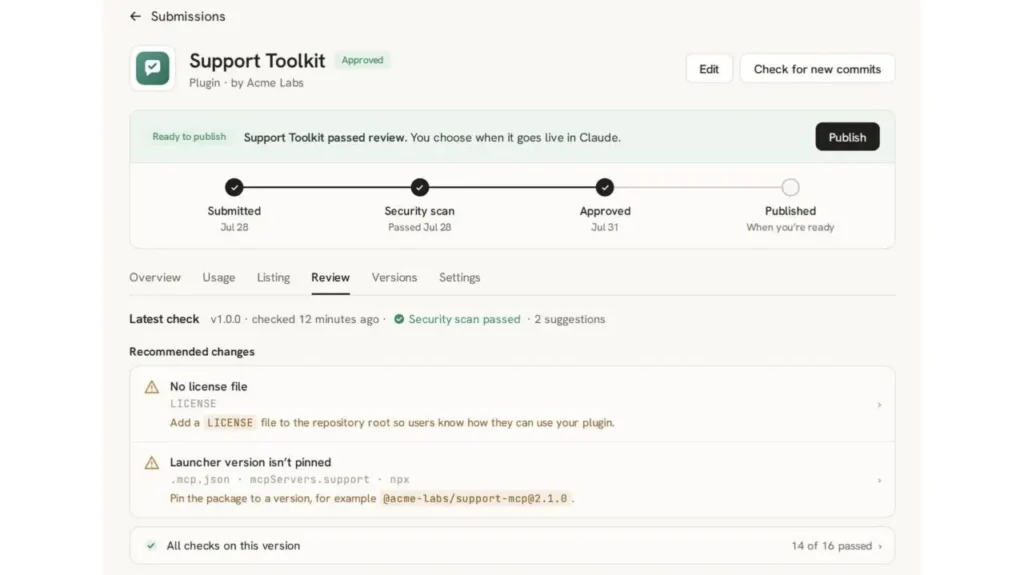Select the Review tab

coord(330,277)
